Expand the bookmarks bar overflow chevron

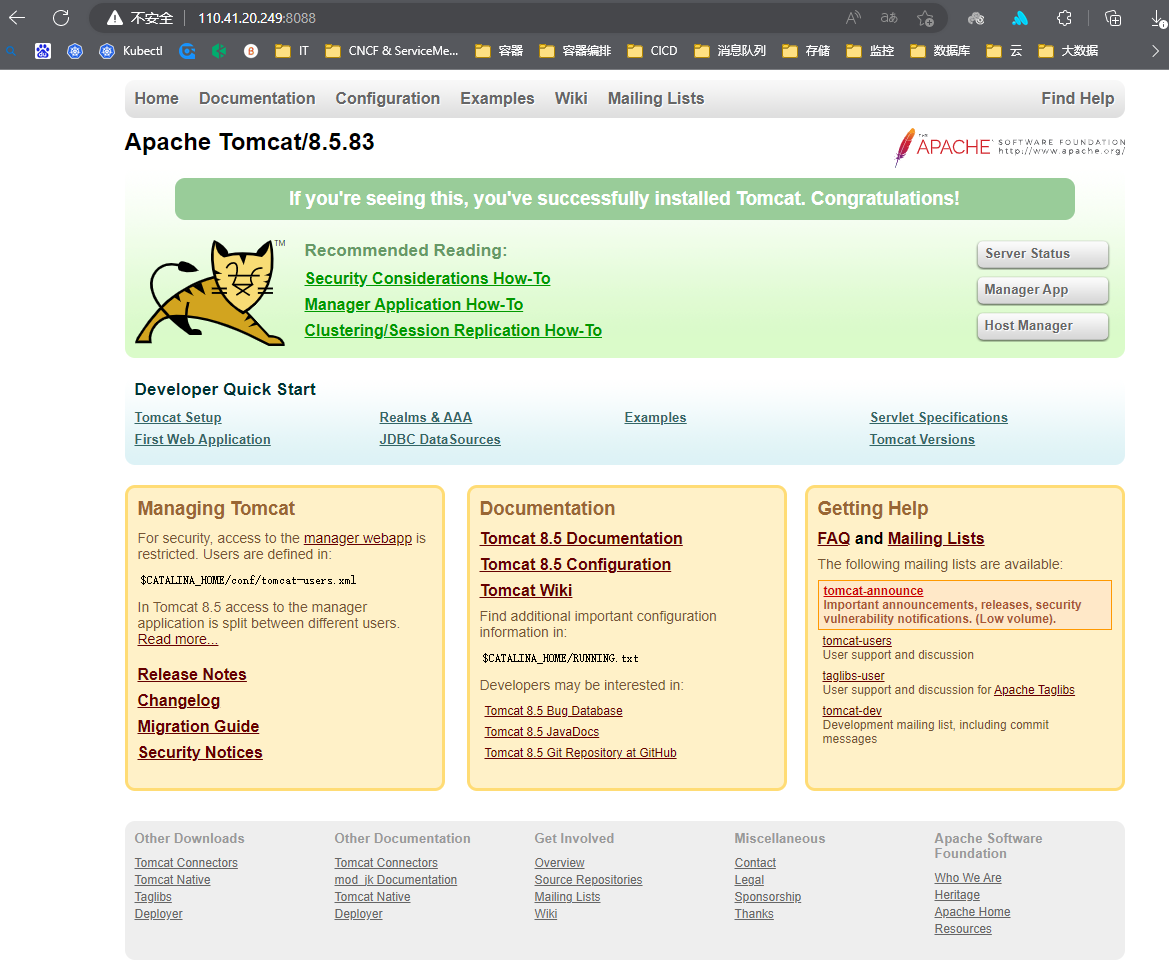1155,51
